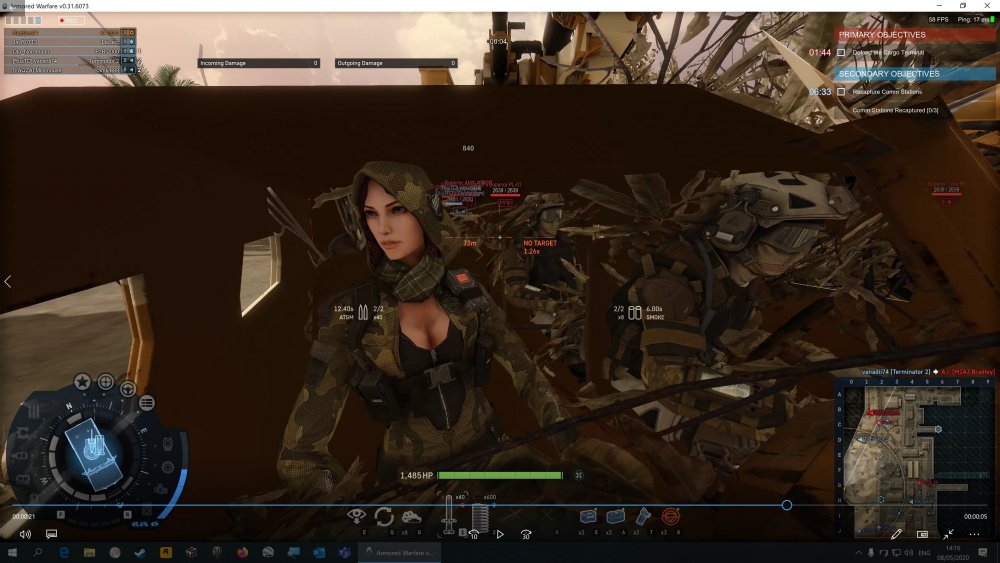Click the 01:44 primary objective timer
This screenshot has height=563, width=1000.
pyautogui.click(x=820, y=52)
